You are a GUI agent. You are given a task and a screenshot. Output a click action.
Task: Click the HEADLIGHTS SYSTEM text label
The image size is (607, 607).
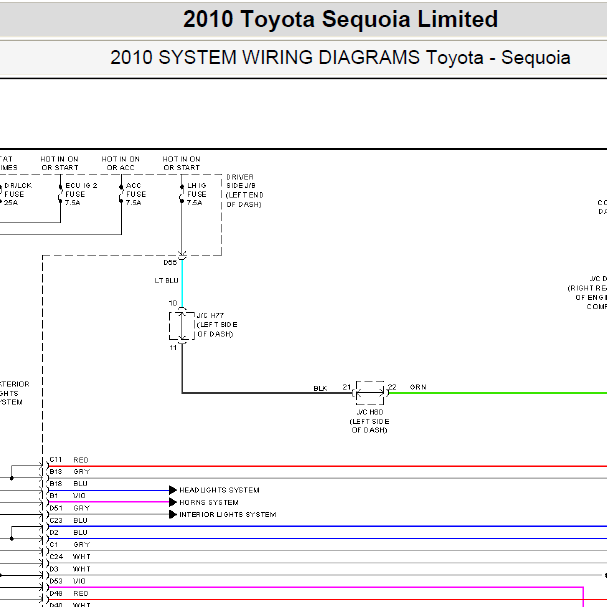219,490
